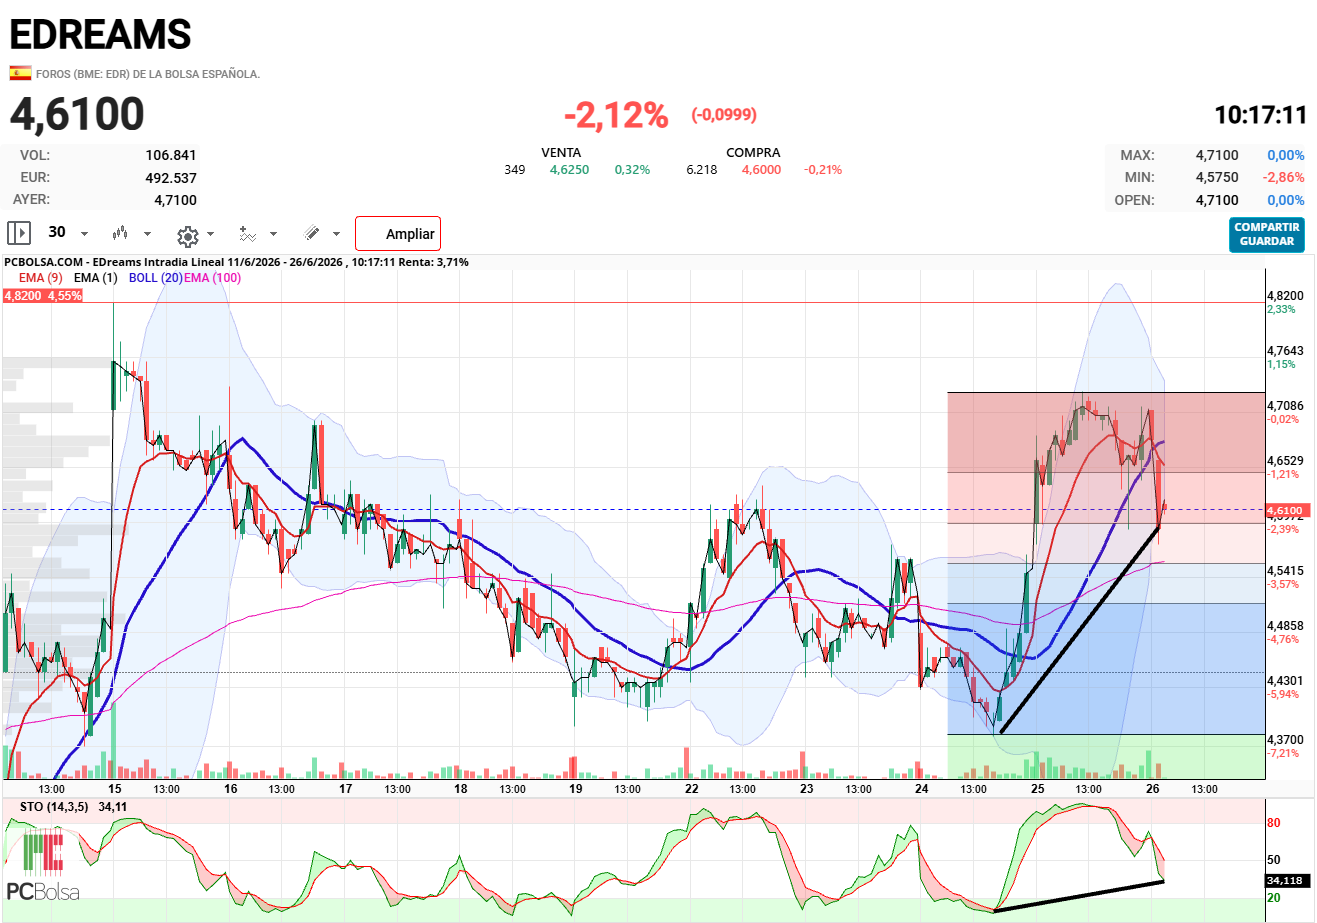Screen dimensions: 1317x923
Task: Click the date 25 on the time axis
Action: 1038,788
